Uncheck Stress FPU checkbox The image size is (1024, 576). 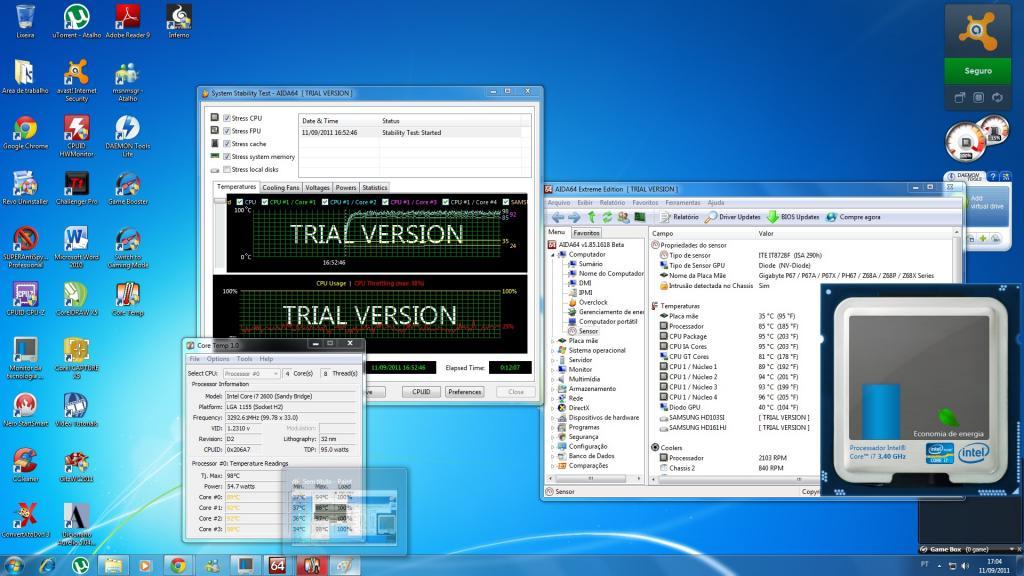(227, 131)
